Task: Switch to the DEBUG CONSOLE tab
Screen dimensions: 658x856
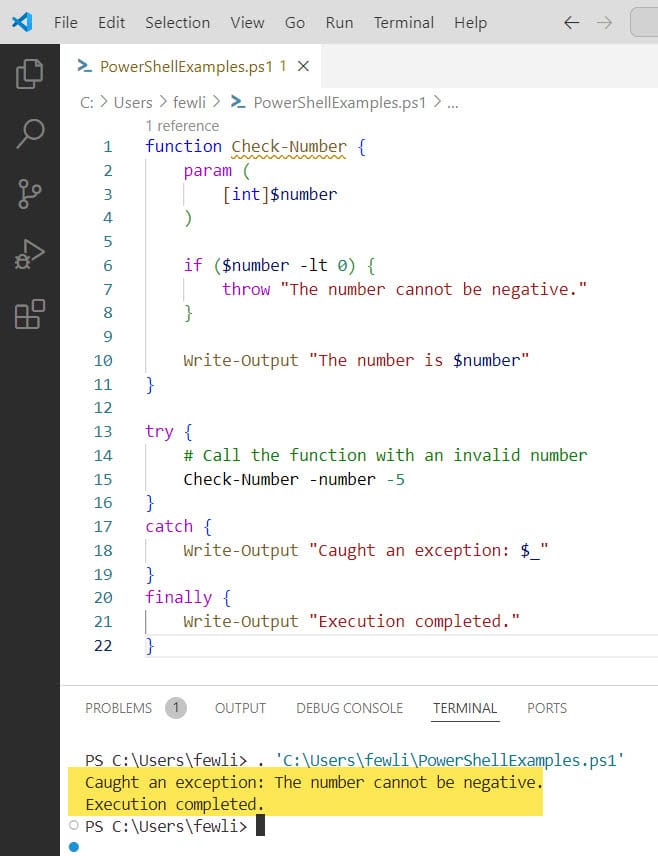Action: [349, 708]
